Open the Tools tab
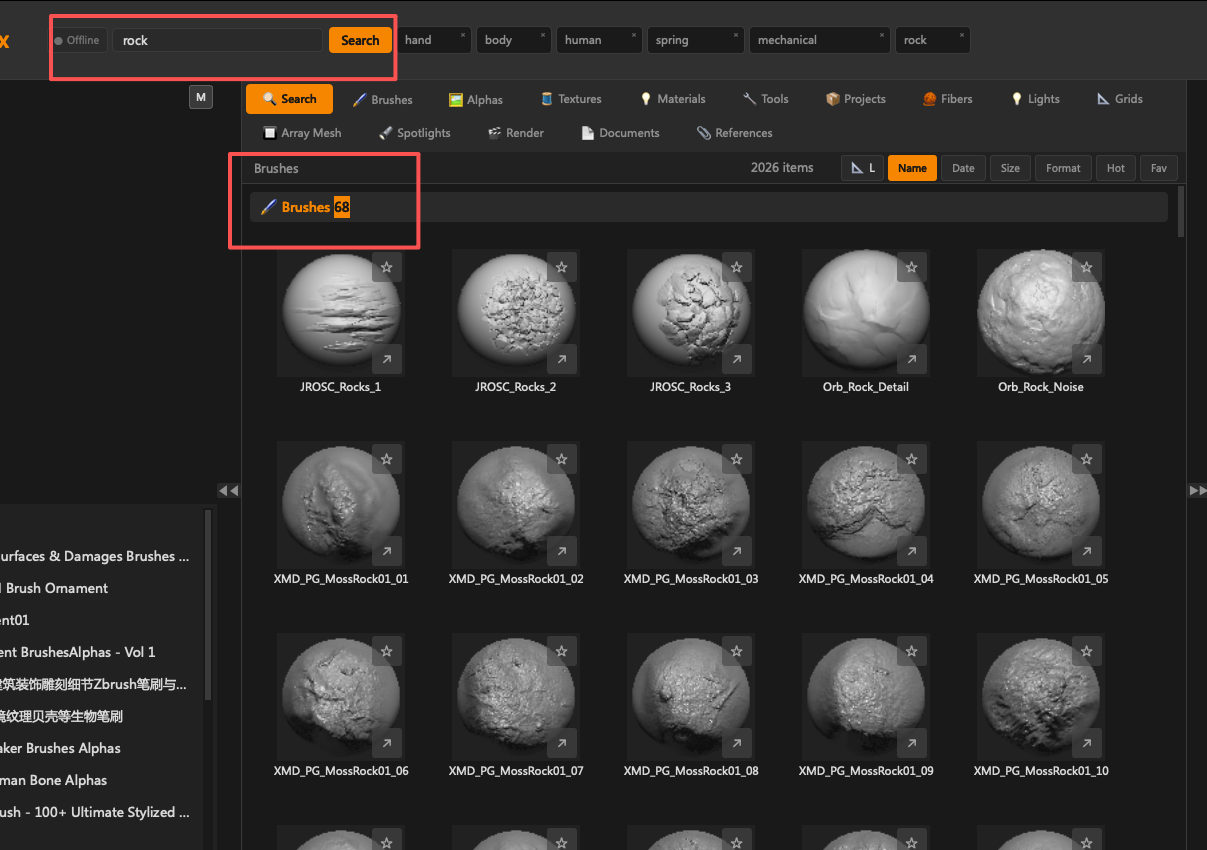1207x850 pixels. click(x=766, y=99)
